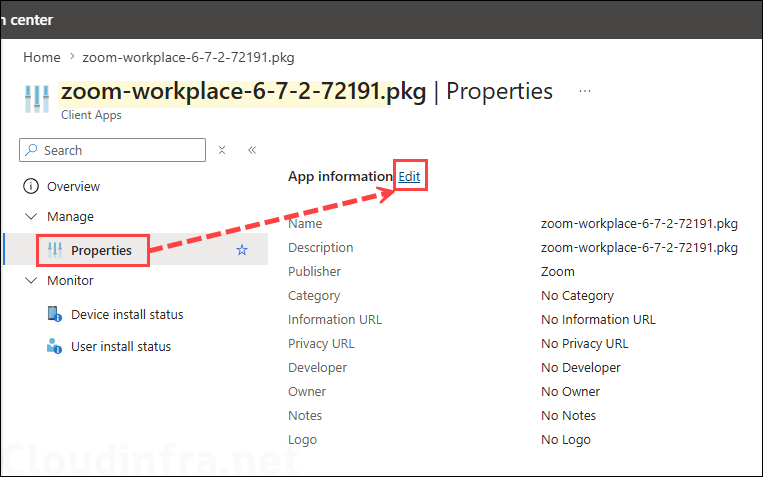Click the Owner field label
Viewport: 763px width, 477px height.
(x=307, y=391)
